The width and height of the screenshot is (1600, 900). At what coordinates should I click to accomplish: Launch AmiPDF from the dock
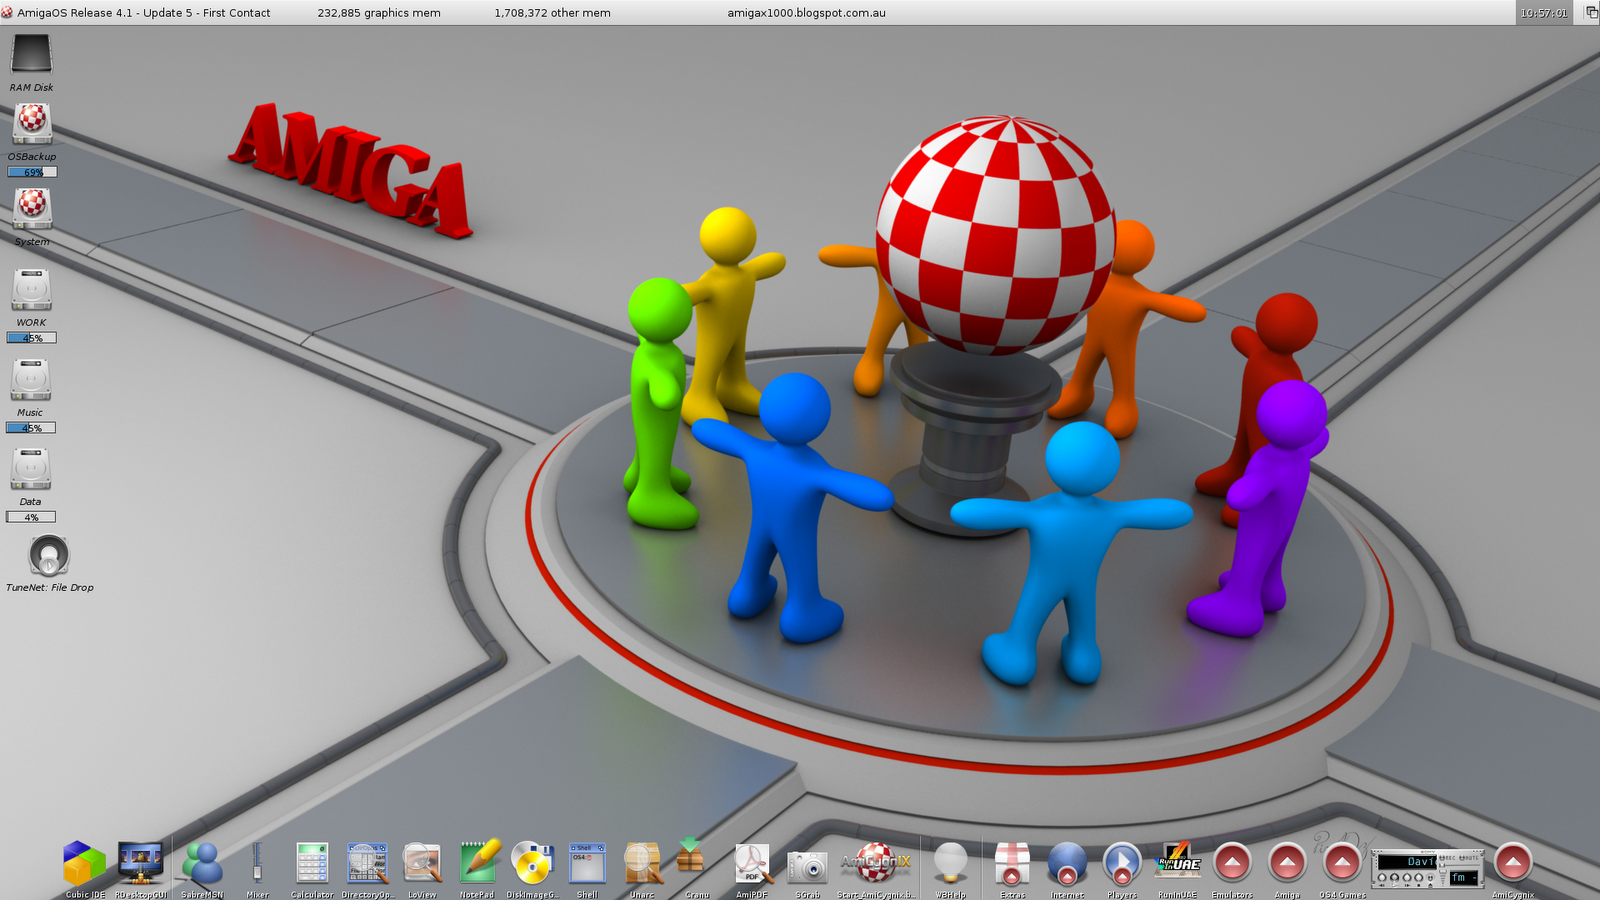point(752,863)
